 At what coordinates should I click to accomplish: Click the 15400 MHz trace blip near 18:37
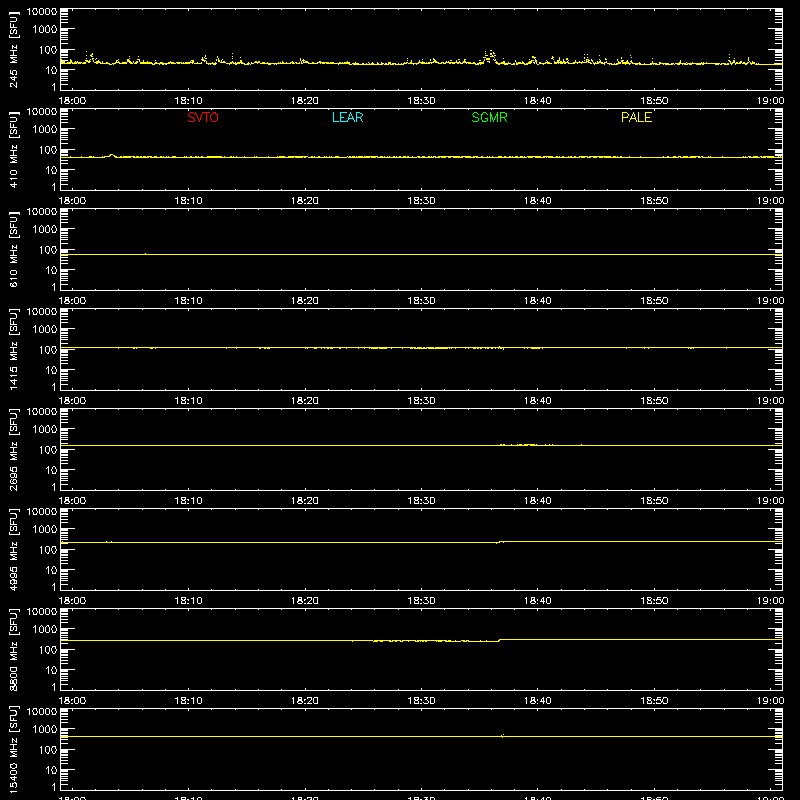tap(503, 736)
